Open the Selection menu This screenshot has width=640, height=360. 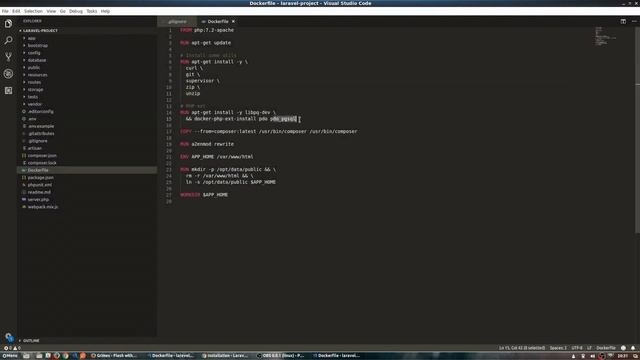(33, 11)
